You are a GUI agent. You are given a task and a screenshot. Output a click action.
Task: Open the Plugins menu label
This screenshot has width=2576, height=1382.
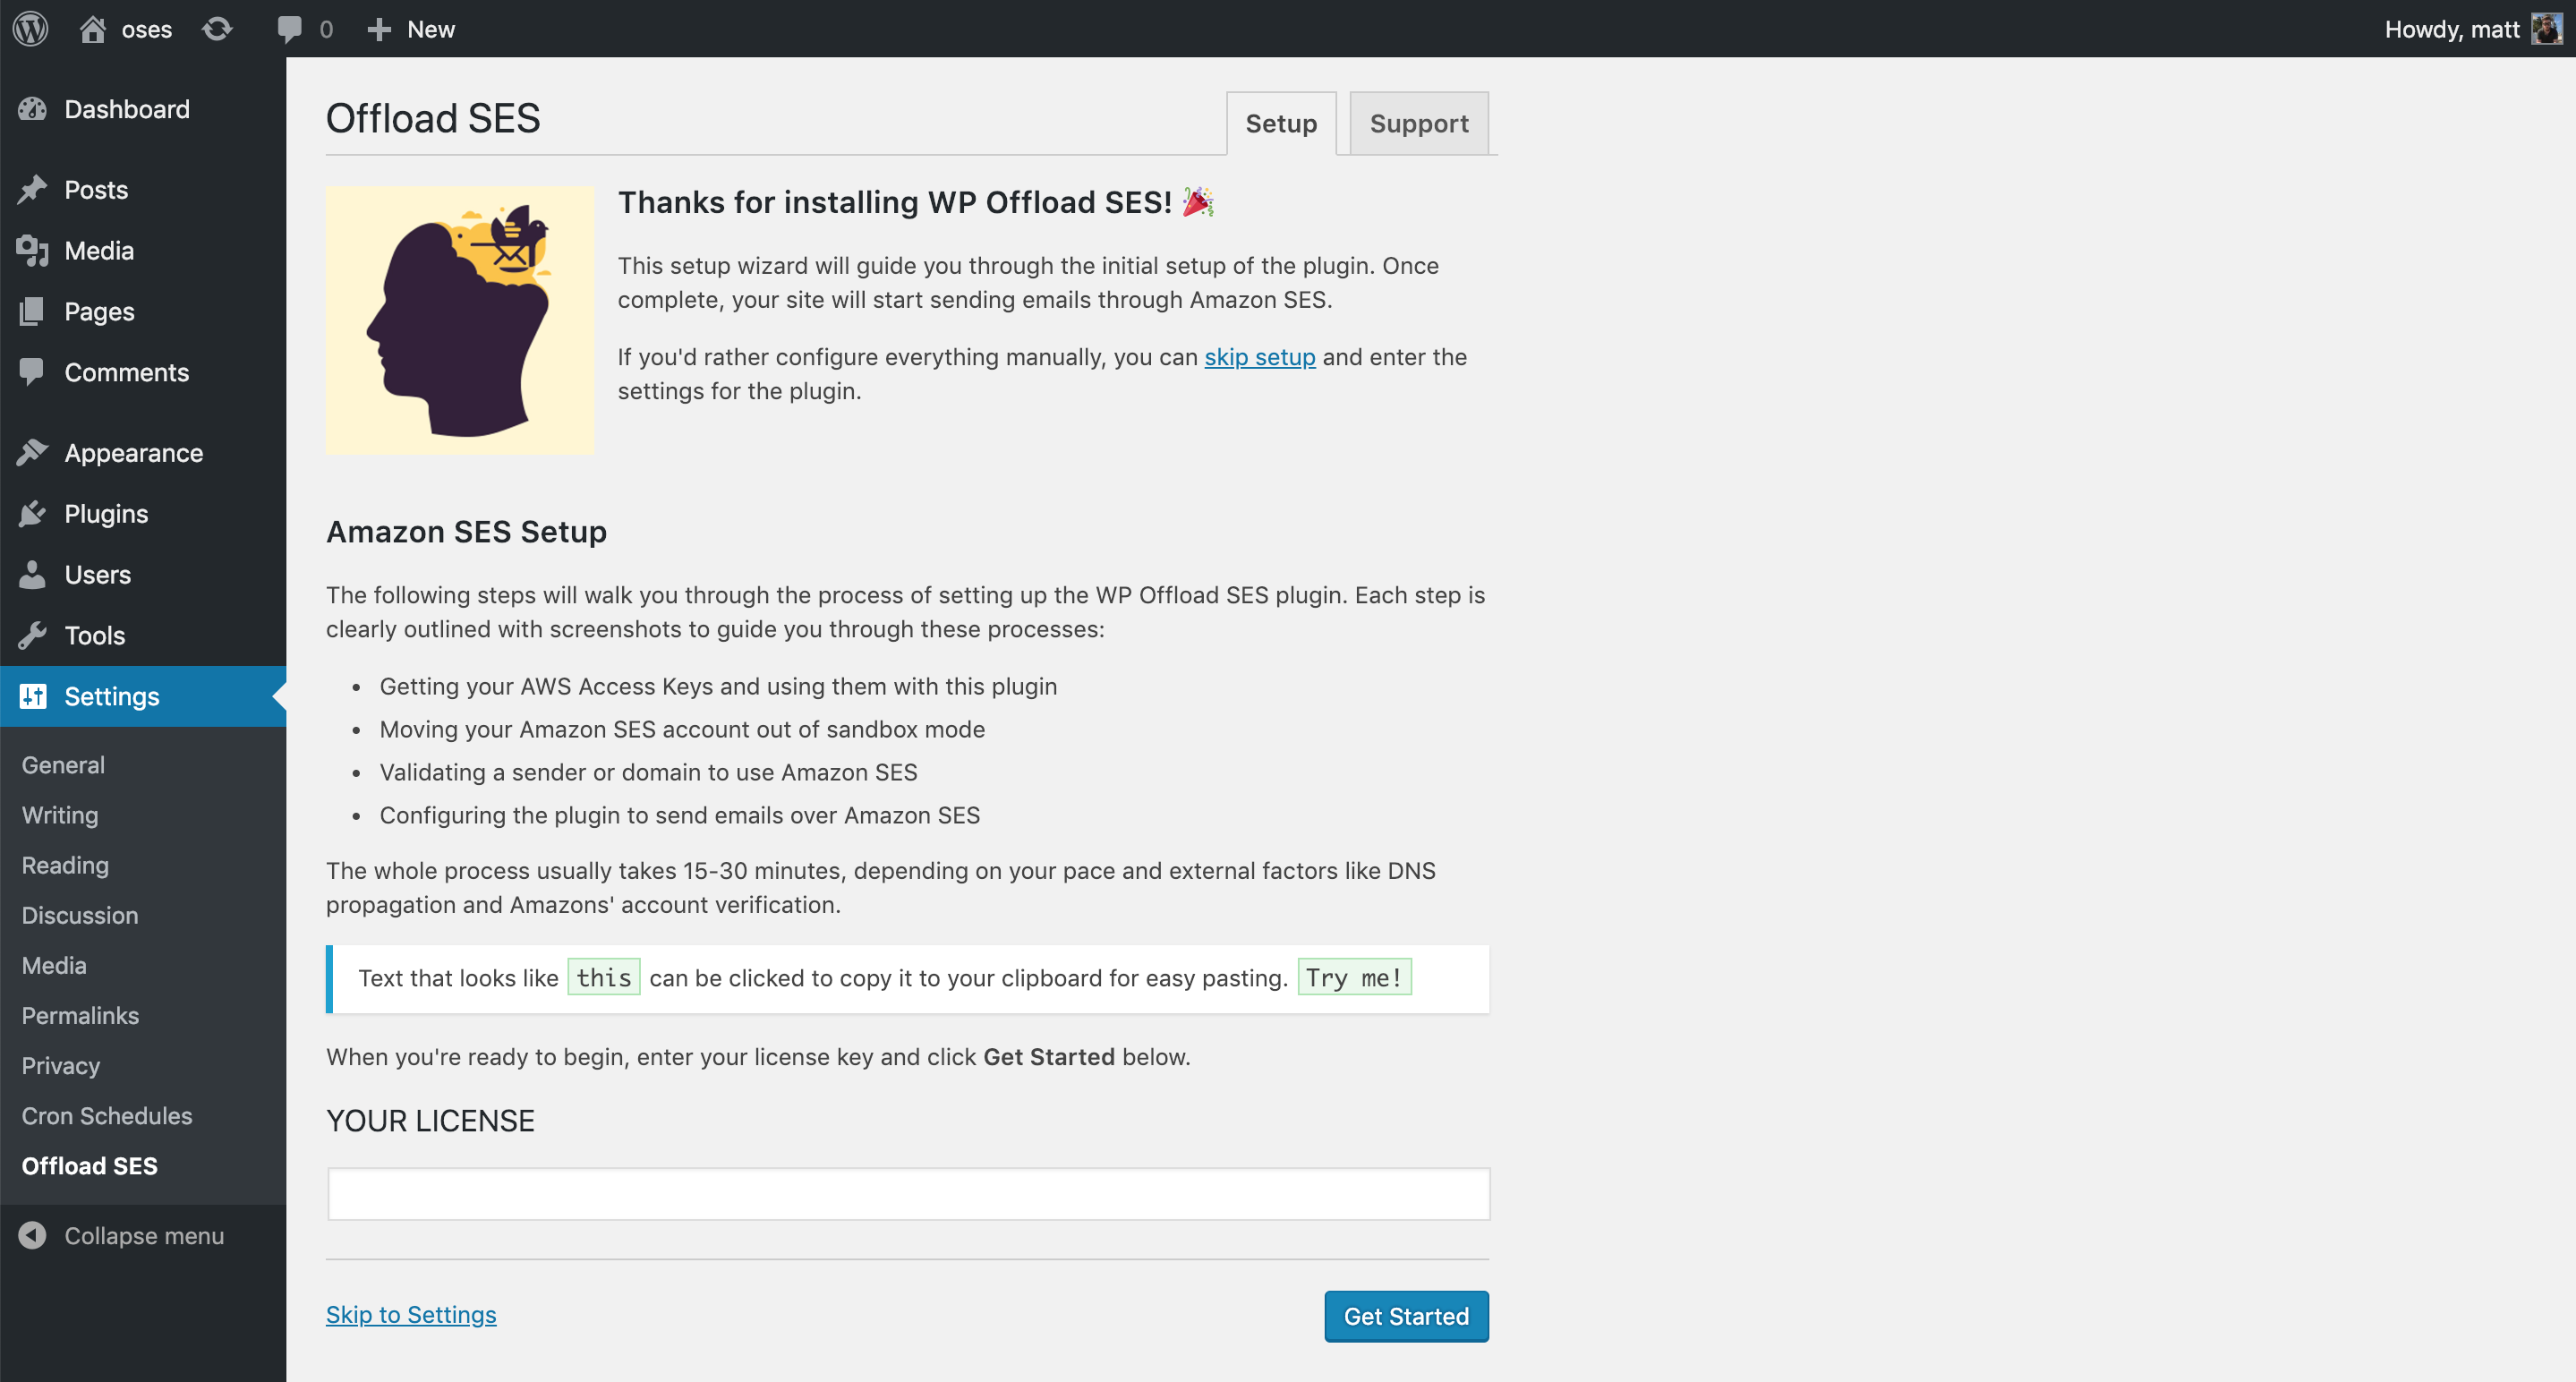106,514
